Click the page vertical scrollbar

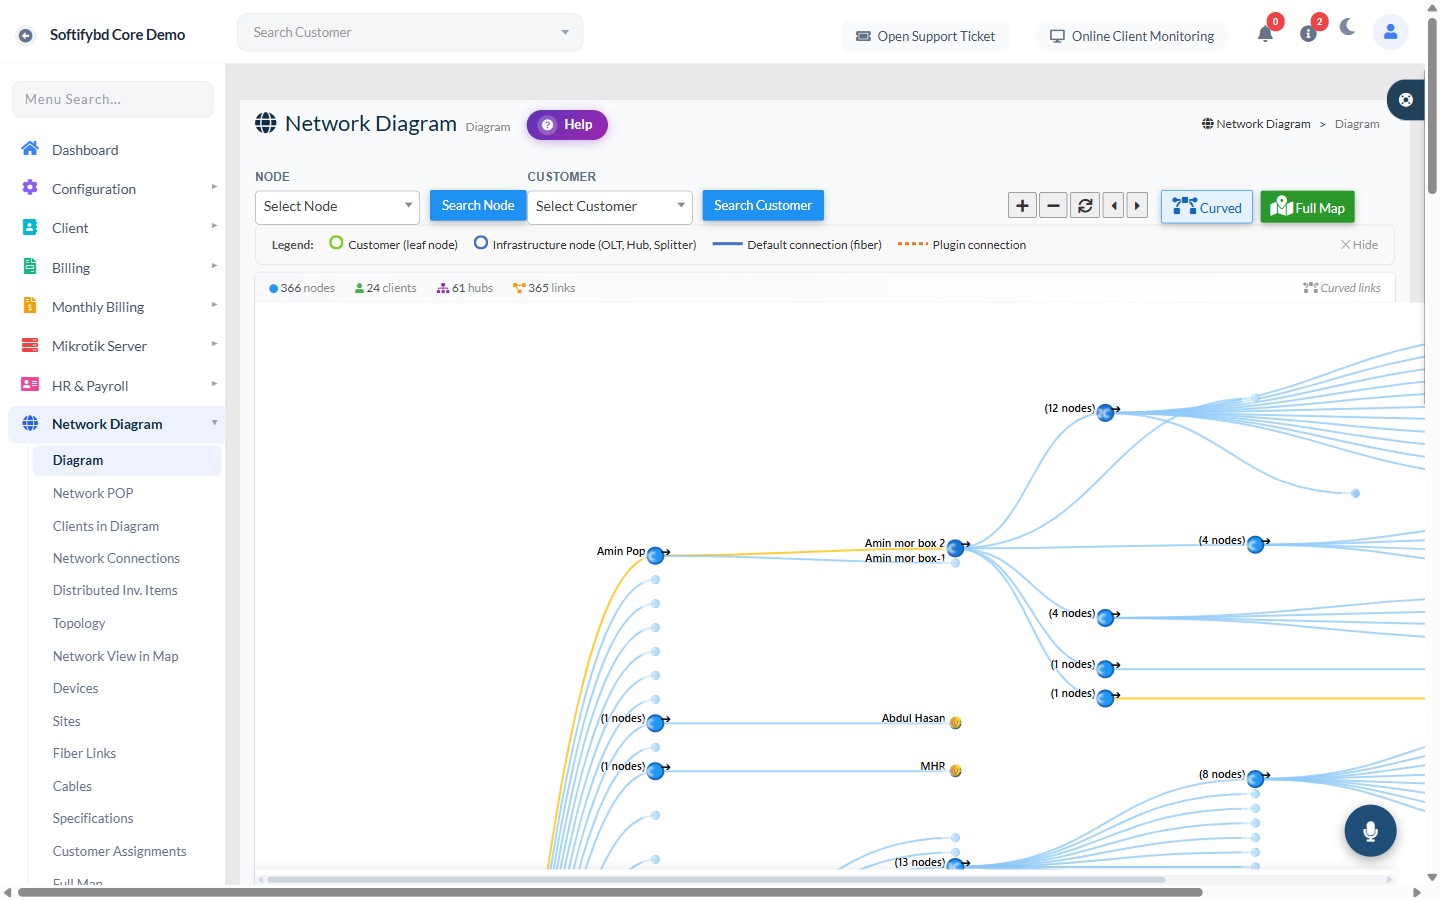click(1432, 105)
